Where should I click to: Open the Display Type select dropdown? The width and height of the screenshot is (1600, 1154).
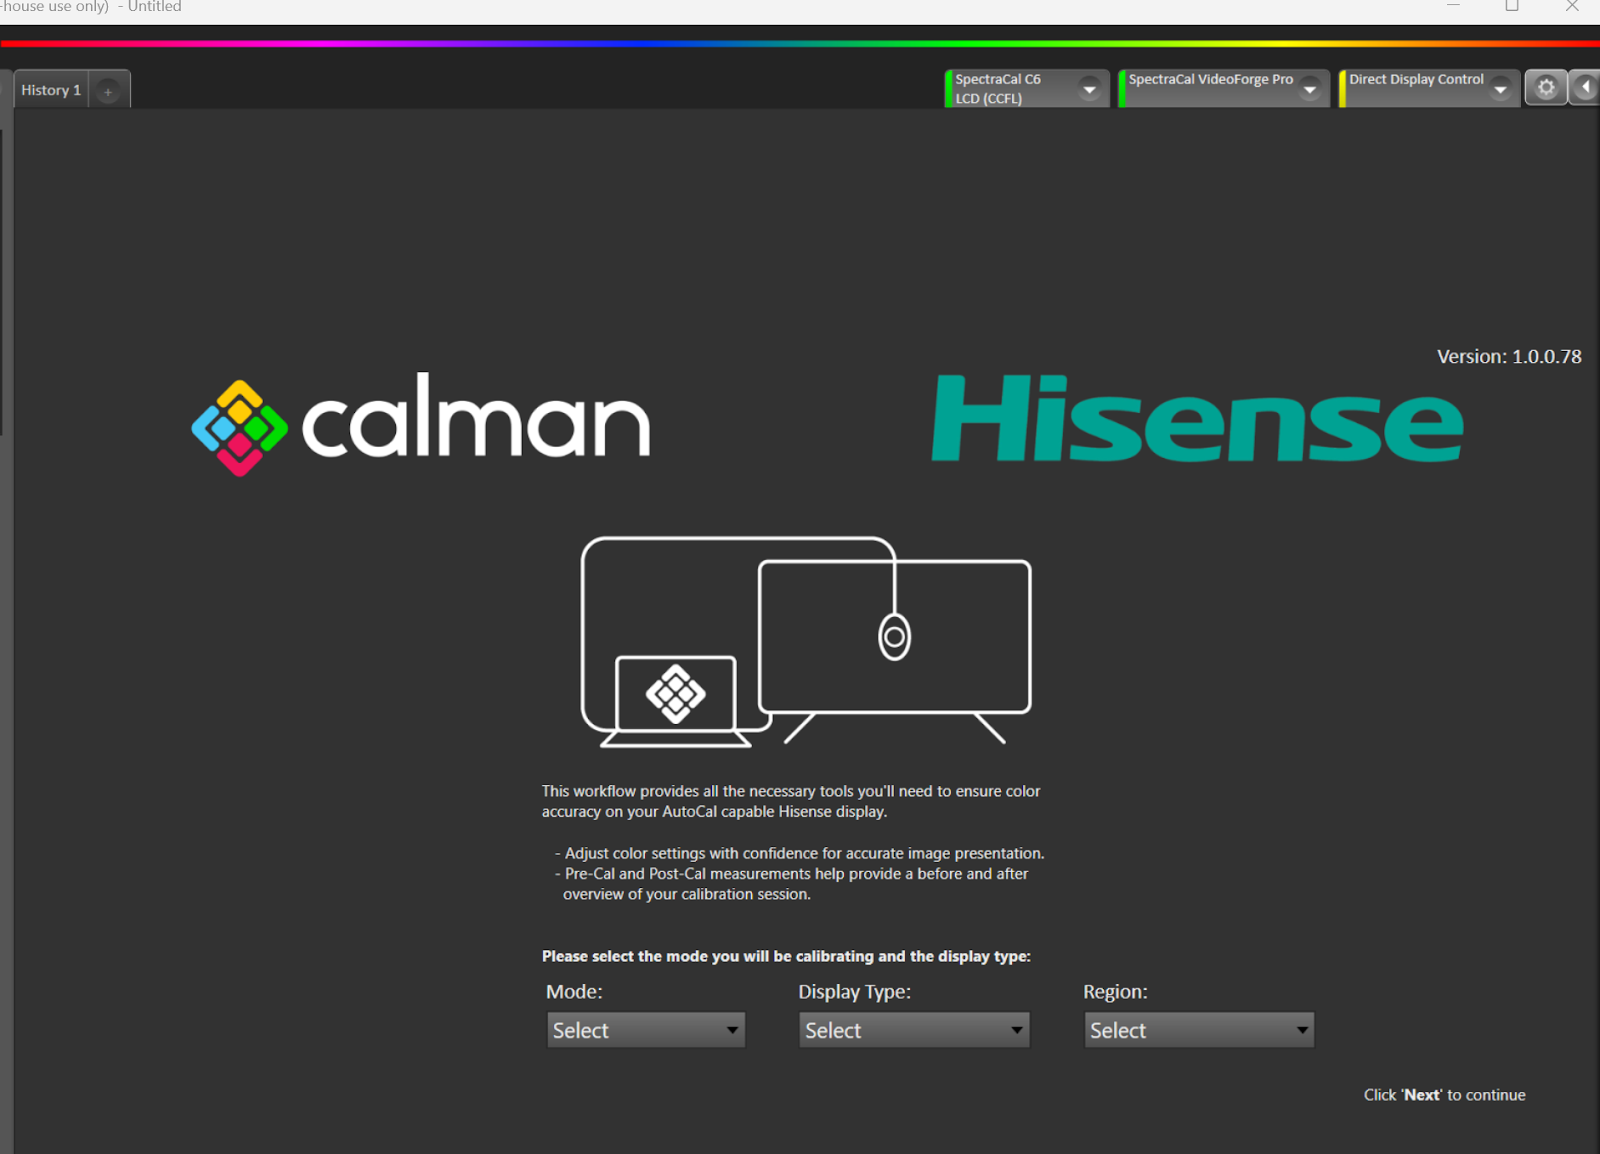(x=914, y=1030)
